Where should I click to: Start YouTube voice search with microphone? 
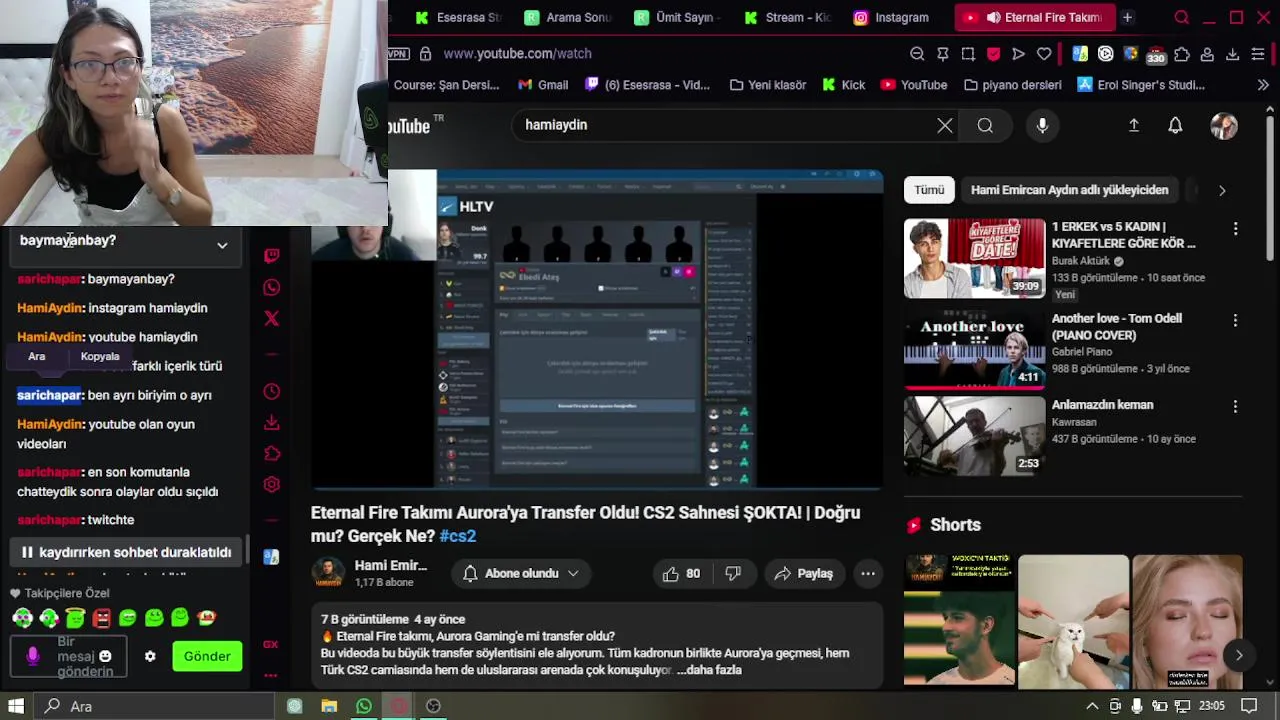coord(1042,125)
